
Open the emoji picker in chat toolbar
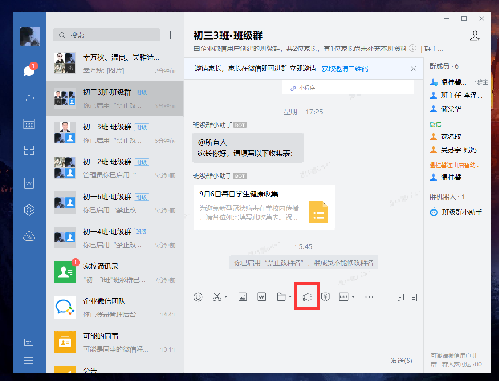[198, 297]
